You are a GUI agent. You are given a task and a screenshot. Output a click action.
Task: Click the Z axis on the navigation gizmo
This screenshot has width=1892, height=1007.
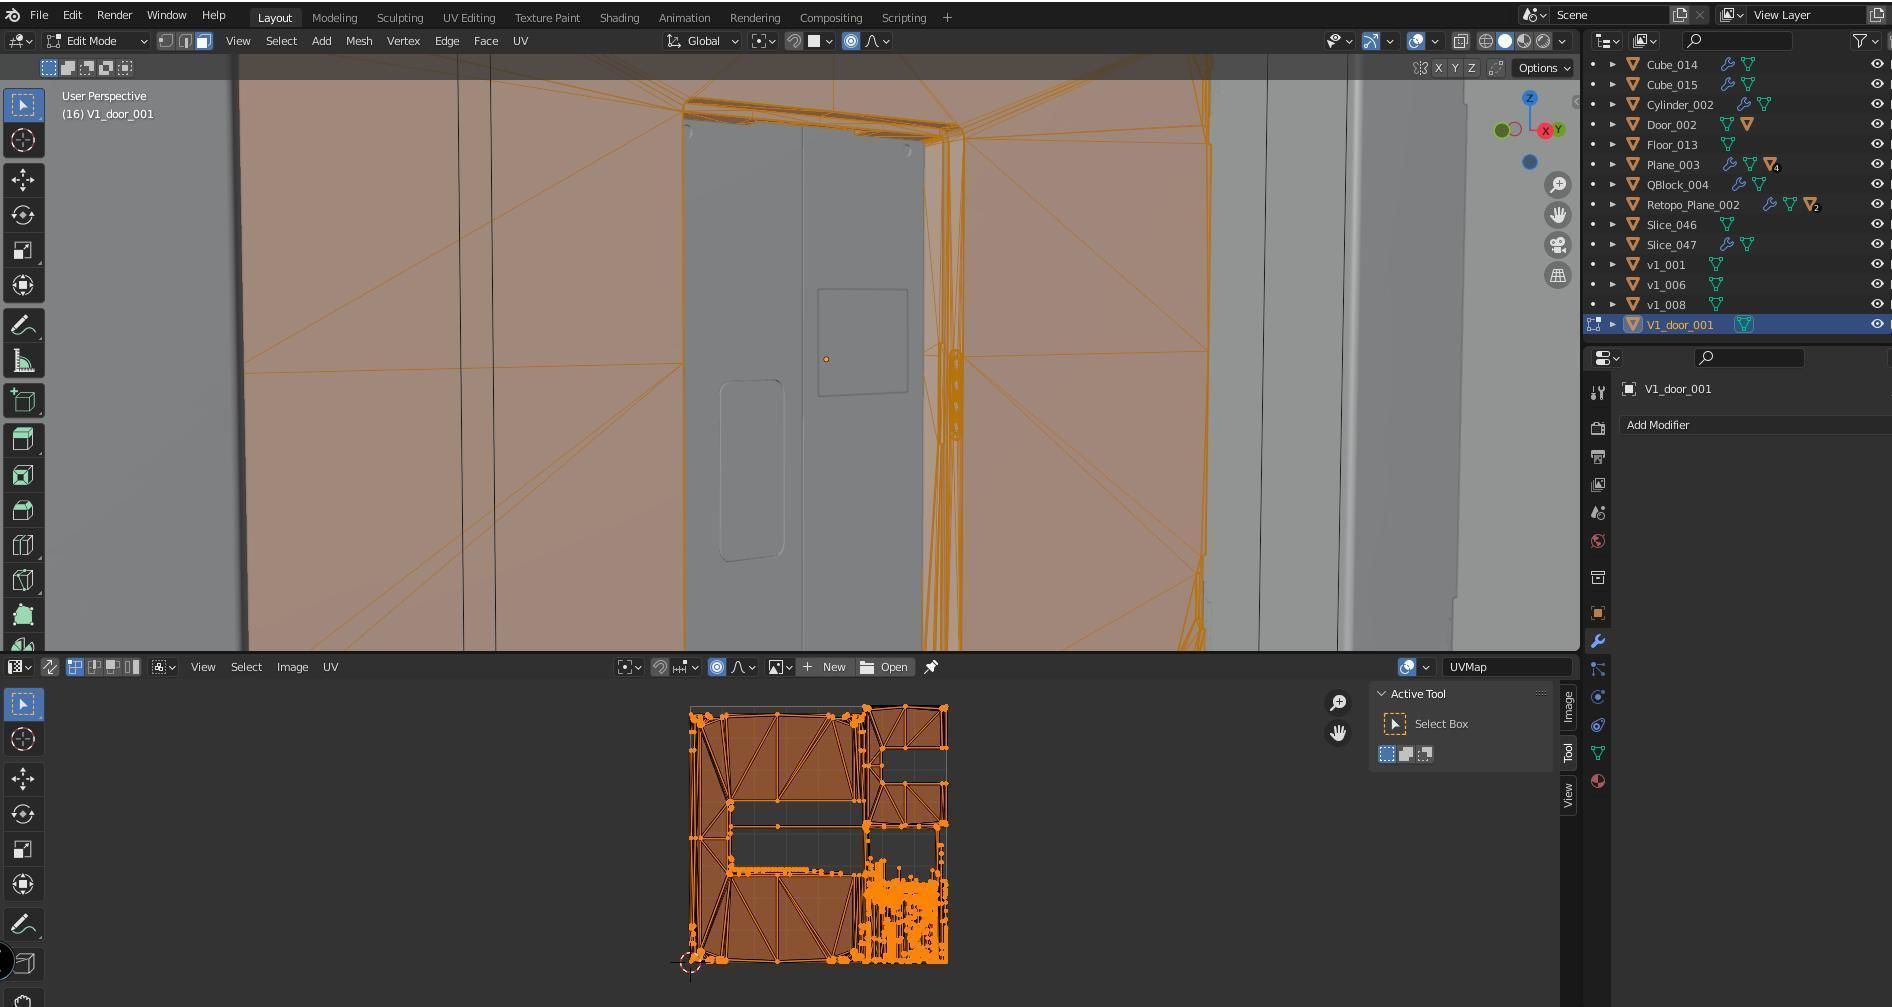[1529, 98]
